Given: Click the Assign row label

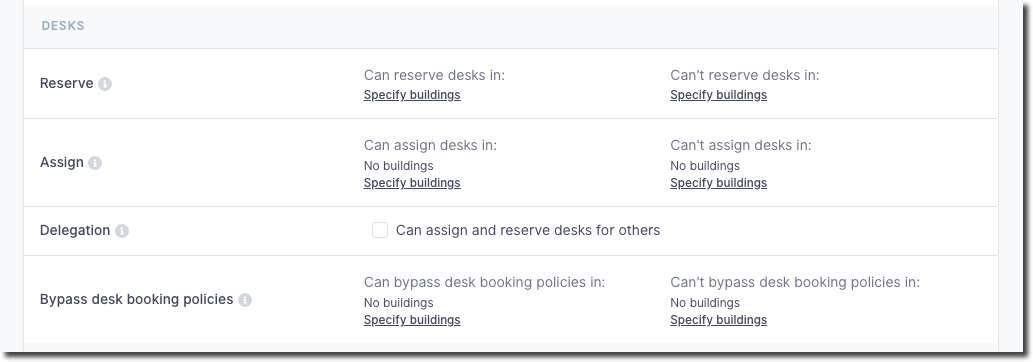Looking at the screenshot, I should click(61, 162).
